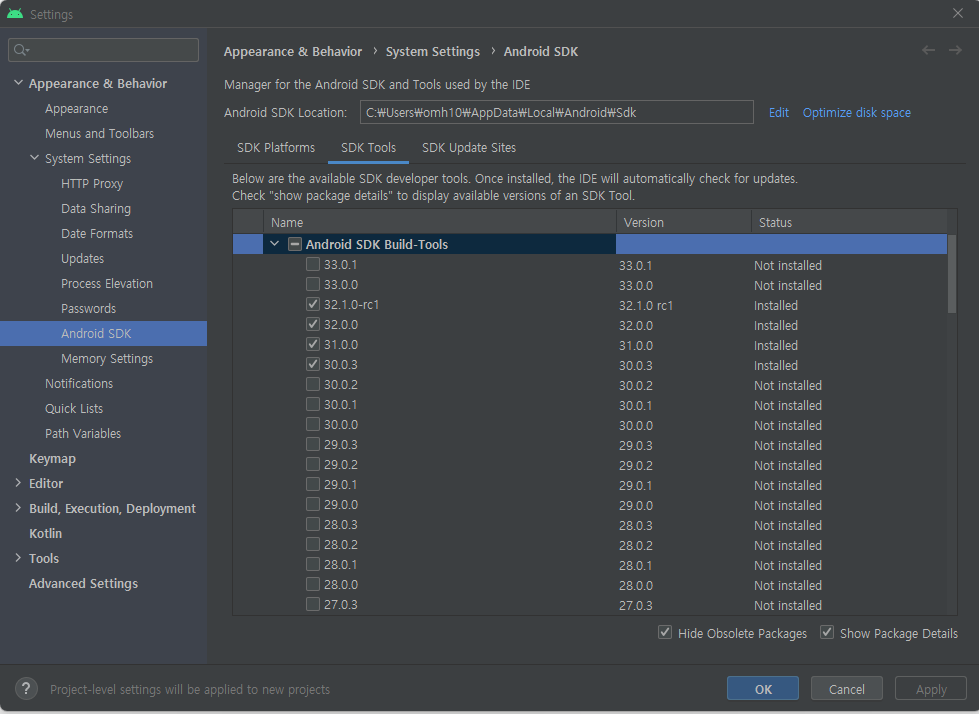This screenshot has width=979, height=714.
Task: Open help with the question mark icon
Action: (26, 689)
